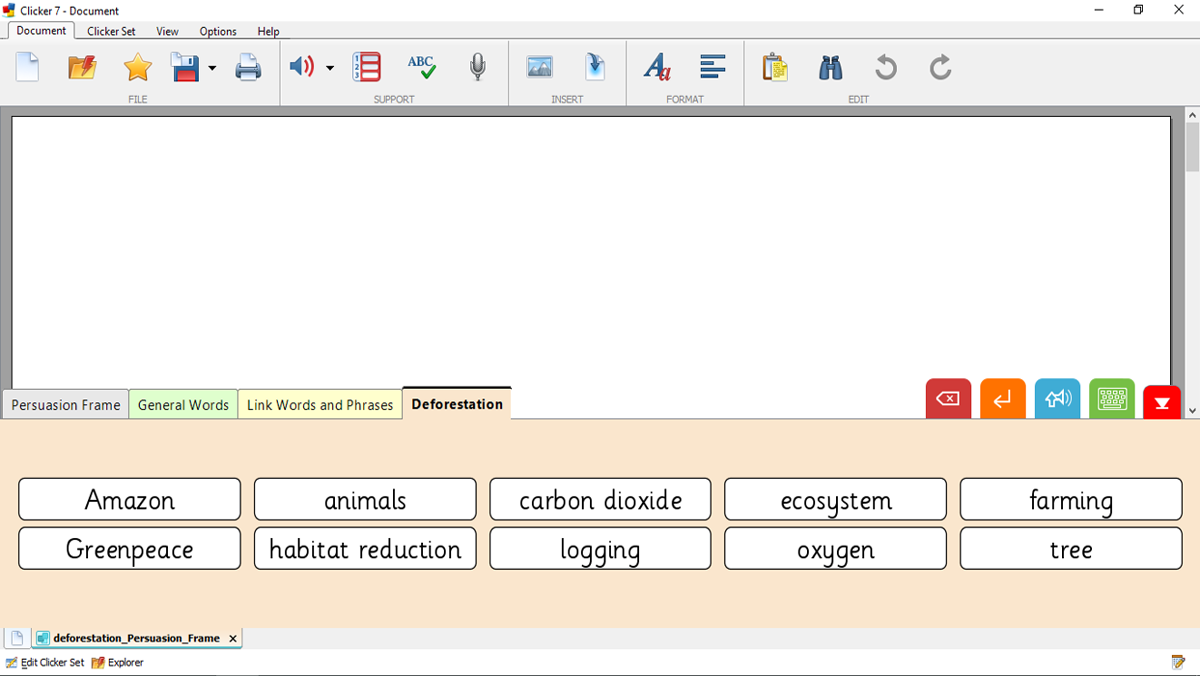Open the Favorites star icon
The height and width of the screenshot is (676, 1200).
[137, 68]
